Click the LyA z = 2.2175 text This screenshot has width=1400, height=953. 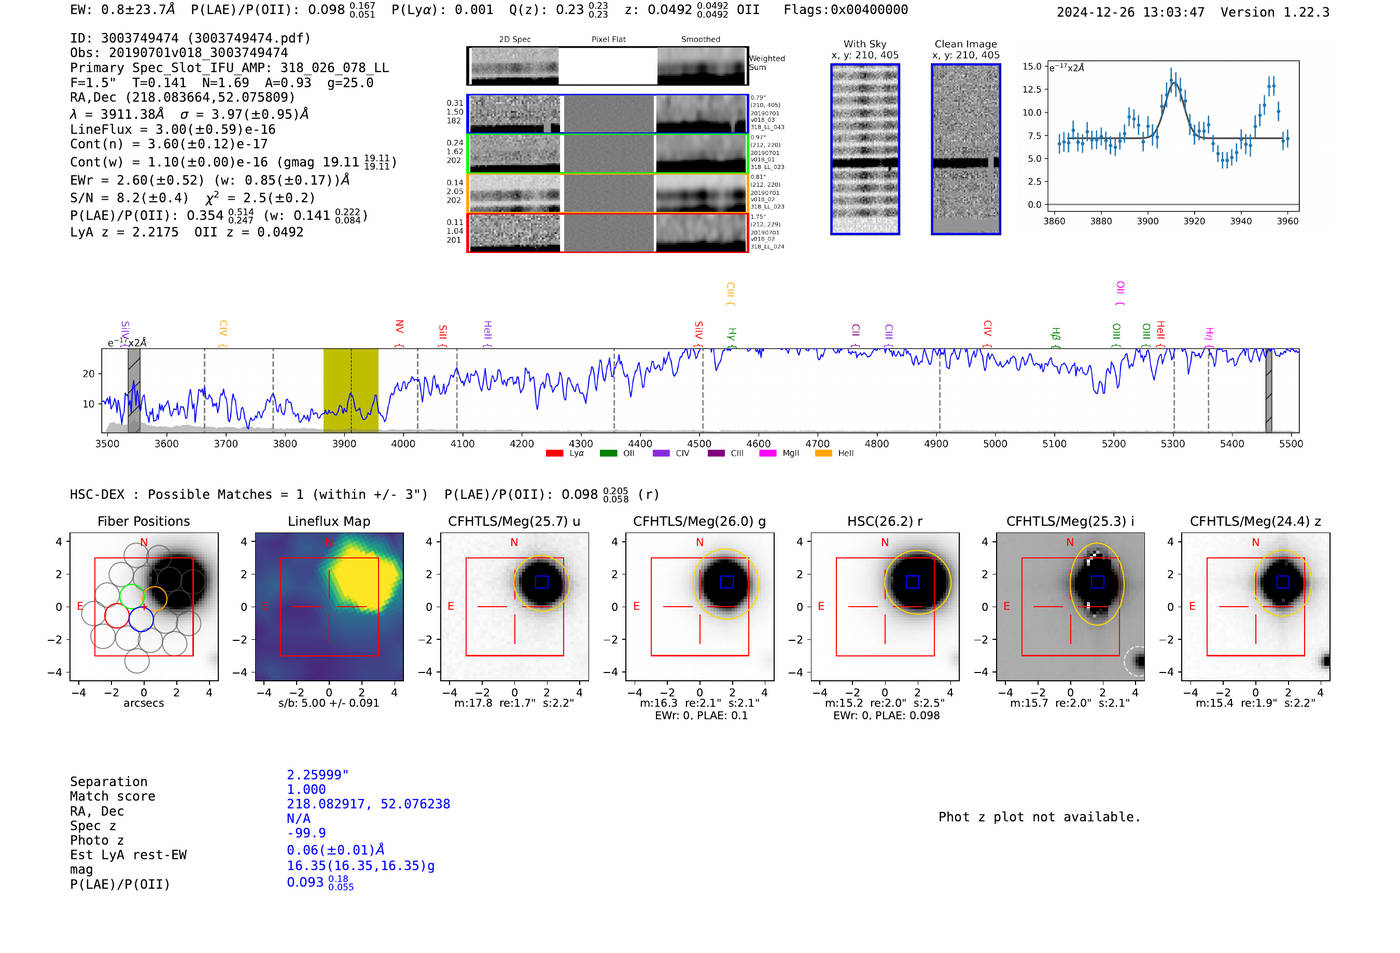point(124,232)
